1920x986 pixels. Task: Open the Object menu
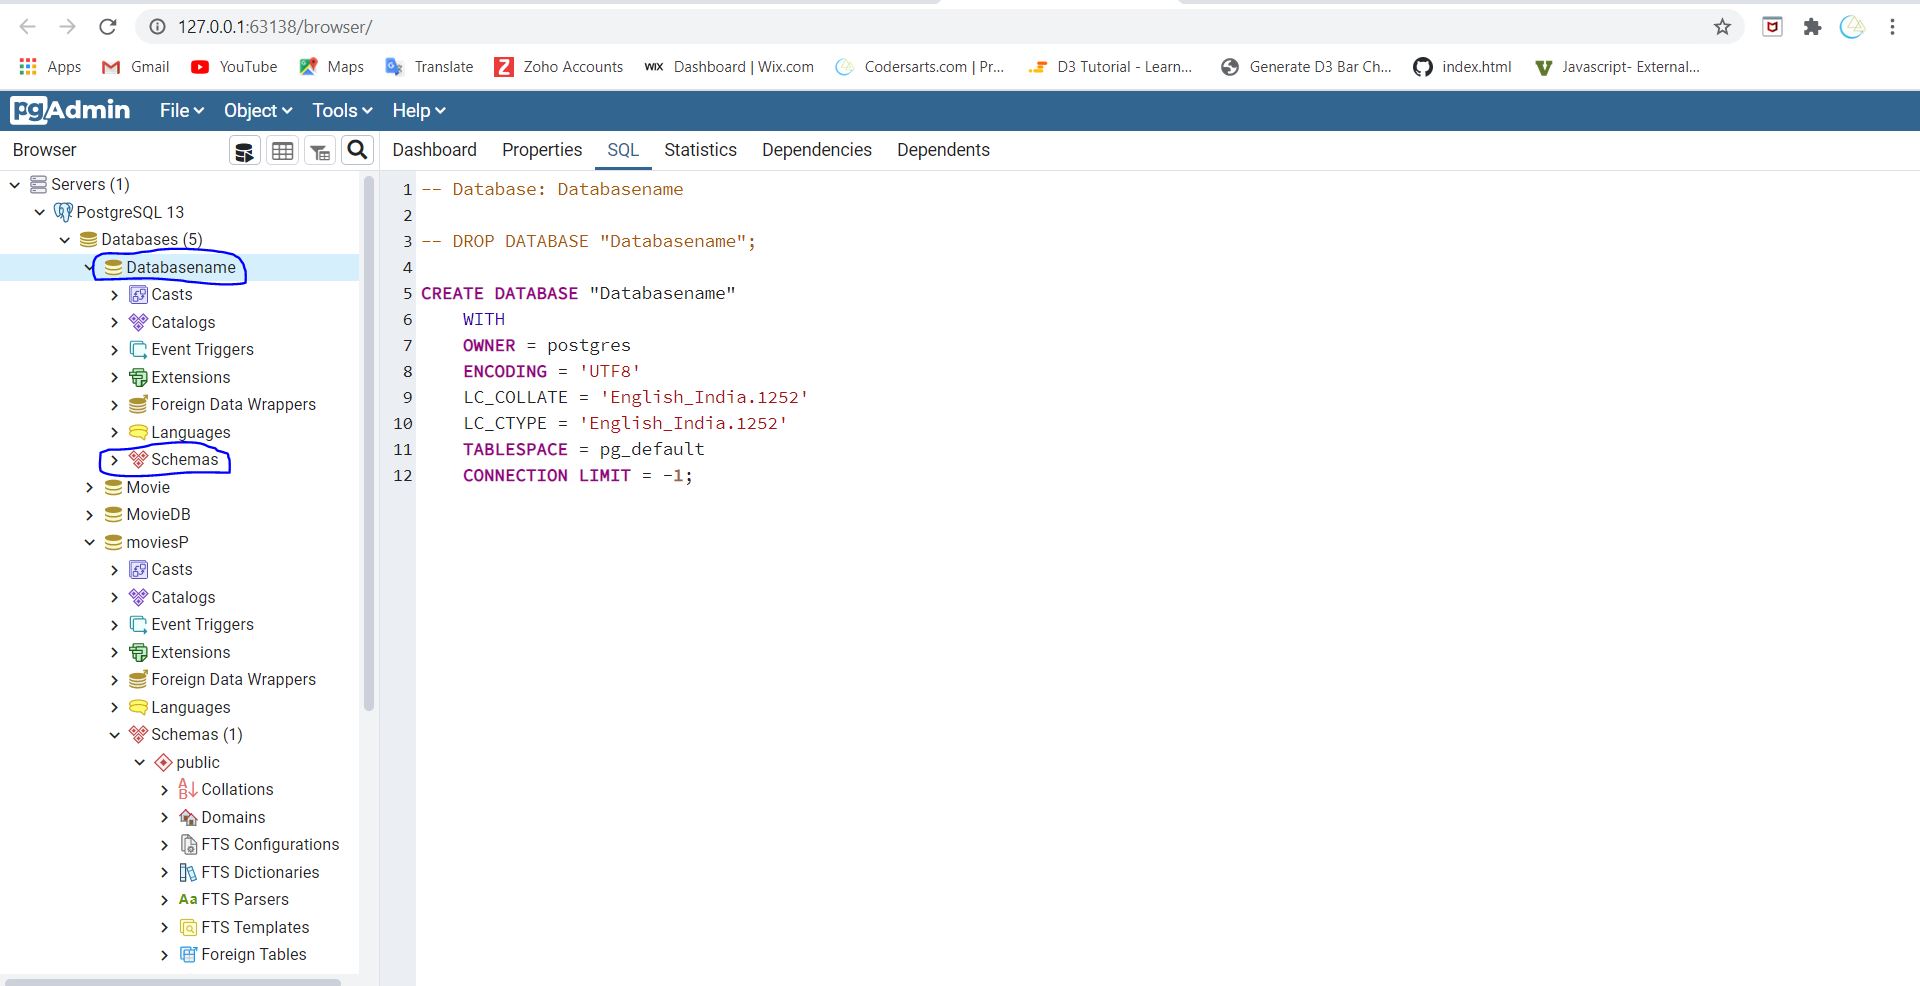pyautogui.click(x=258, y=110)
